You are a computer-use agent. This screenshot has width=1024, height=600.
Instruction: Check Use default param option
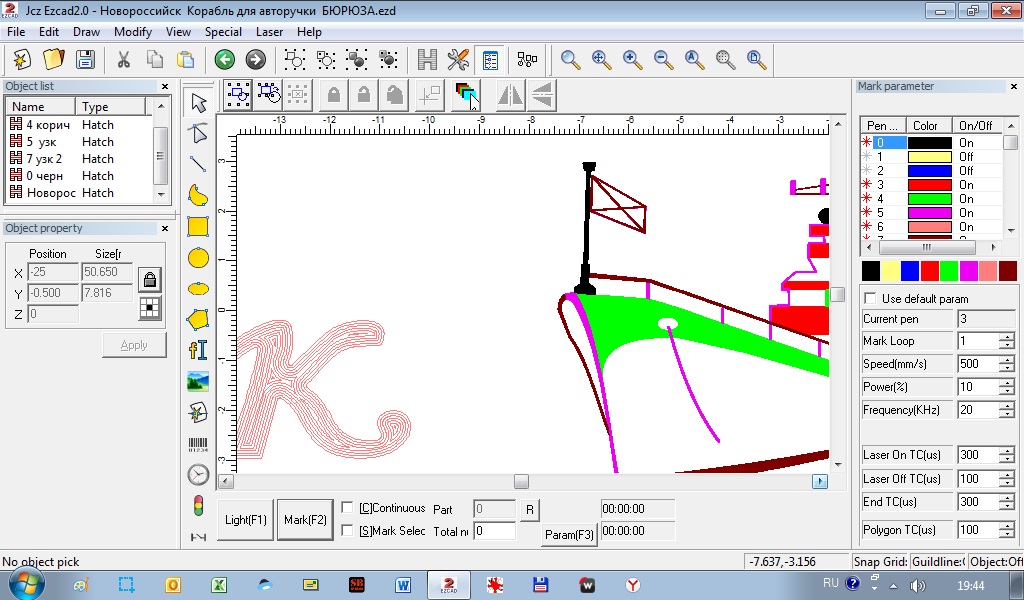(x=870, y=298)
